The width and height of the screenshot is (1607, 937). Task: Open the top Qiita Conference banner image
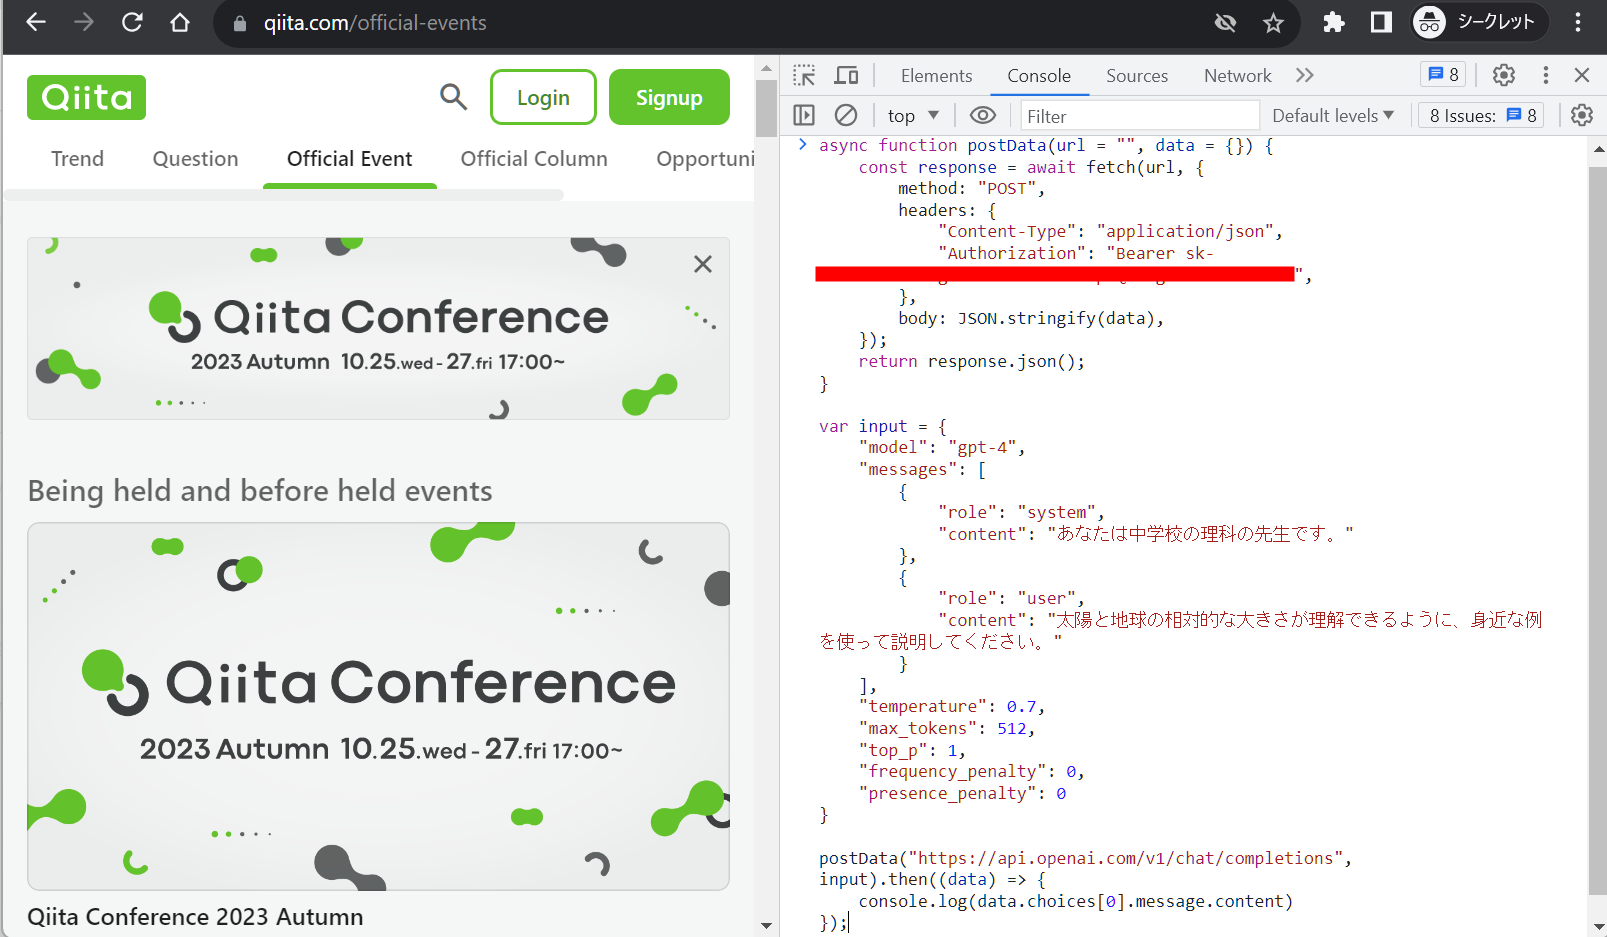pos(378,328)
